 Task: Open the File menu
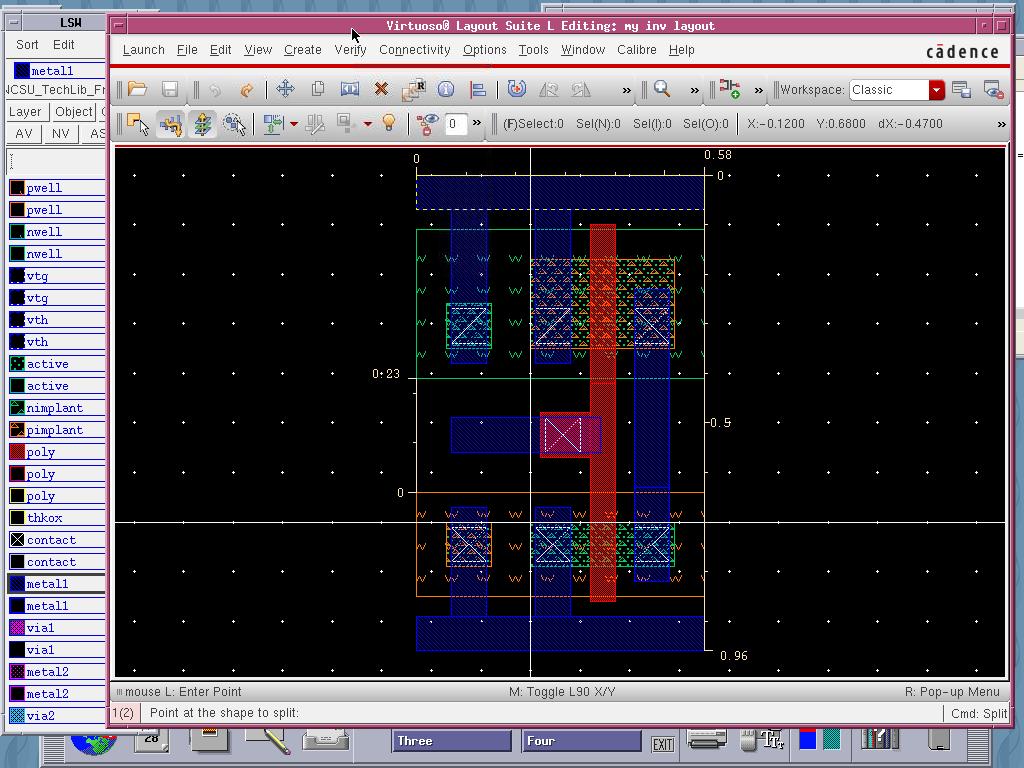187,50
